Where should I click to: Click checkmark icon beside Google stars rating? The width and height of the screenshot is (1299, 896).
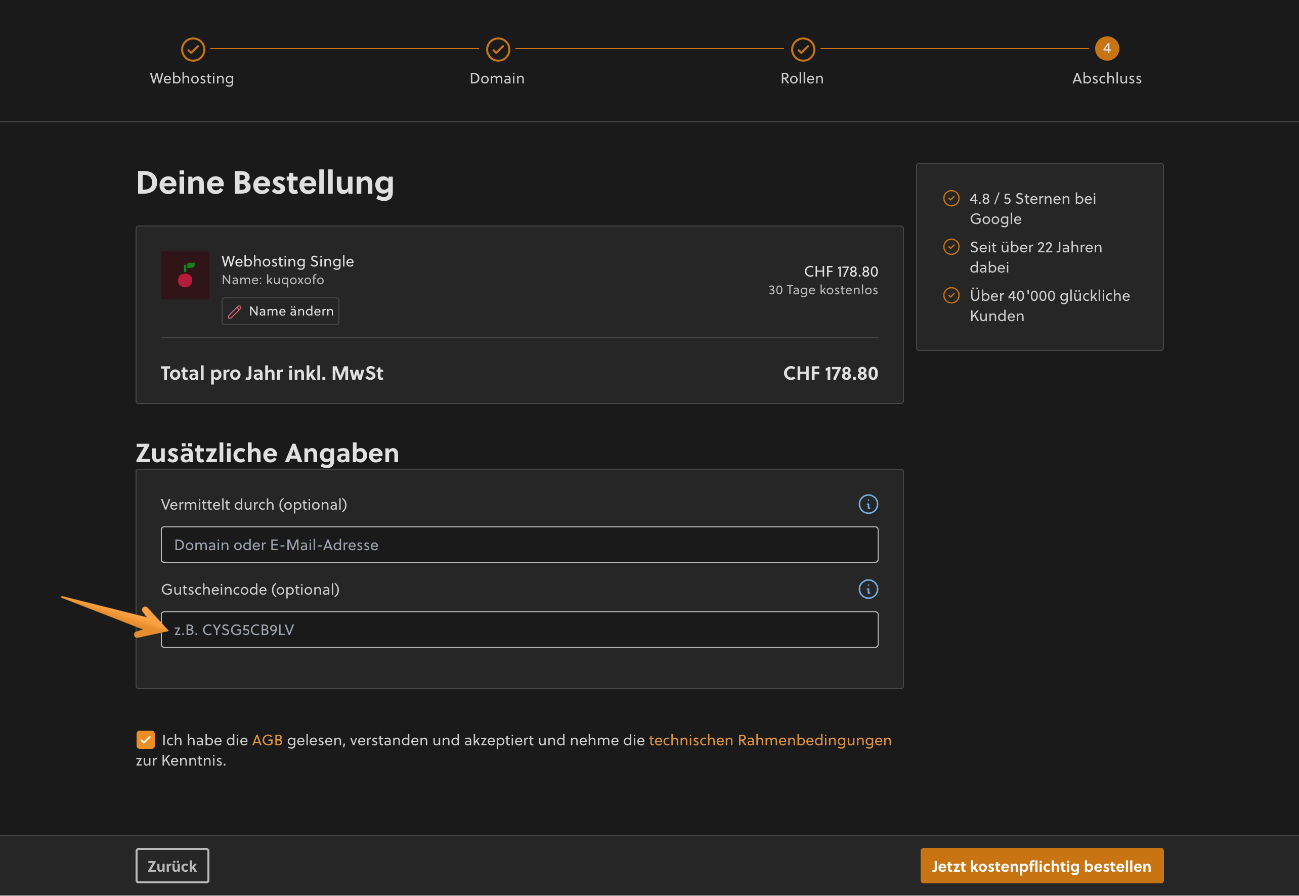point(951,198)
